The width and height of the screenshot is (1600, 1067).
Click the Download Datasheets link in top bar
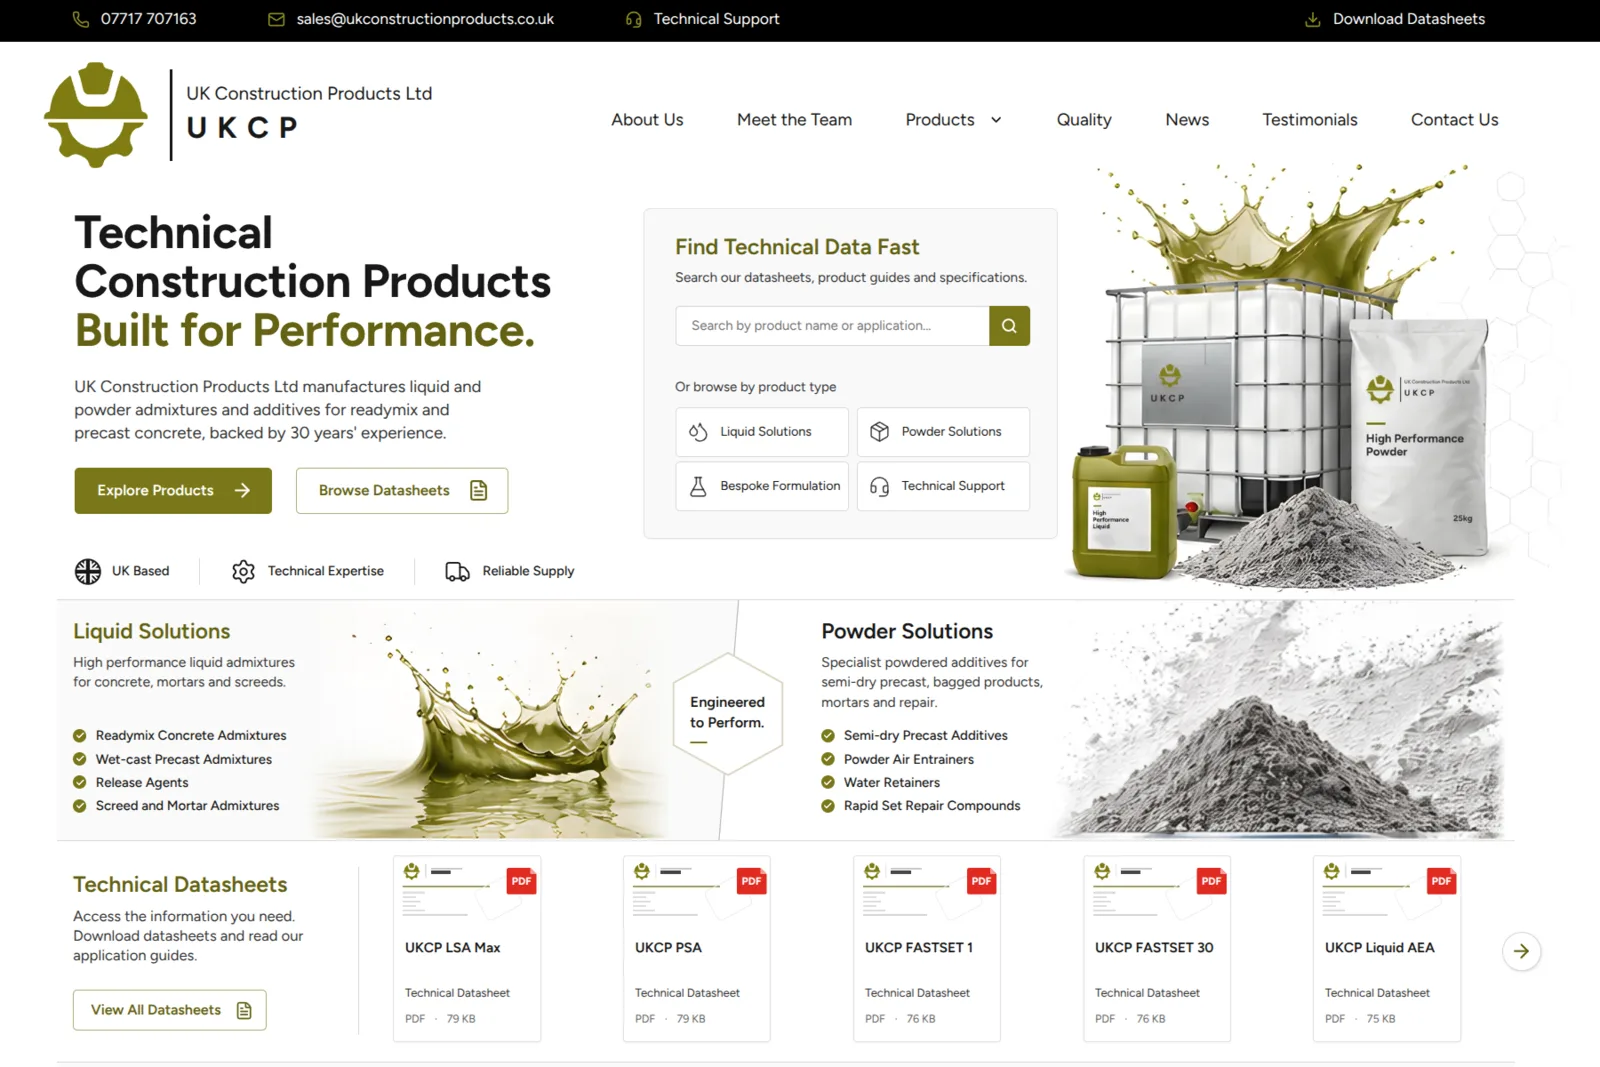pyautogui.click(x=1395, y=19)
